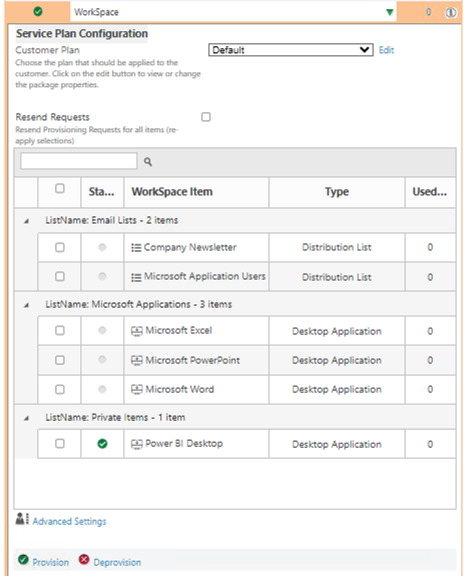Click the info icon in WorkSpace header
This screenshot has height=576, width=466.
[451, 12]
